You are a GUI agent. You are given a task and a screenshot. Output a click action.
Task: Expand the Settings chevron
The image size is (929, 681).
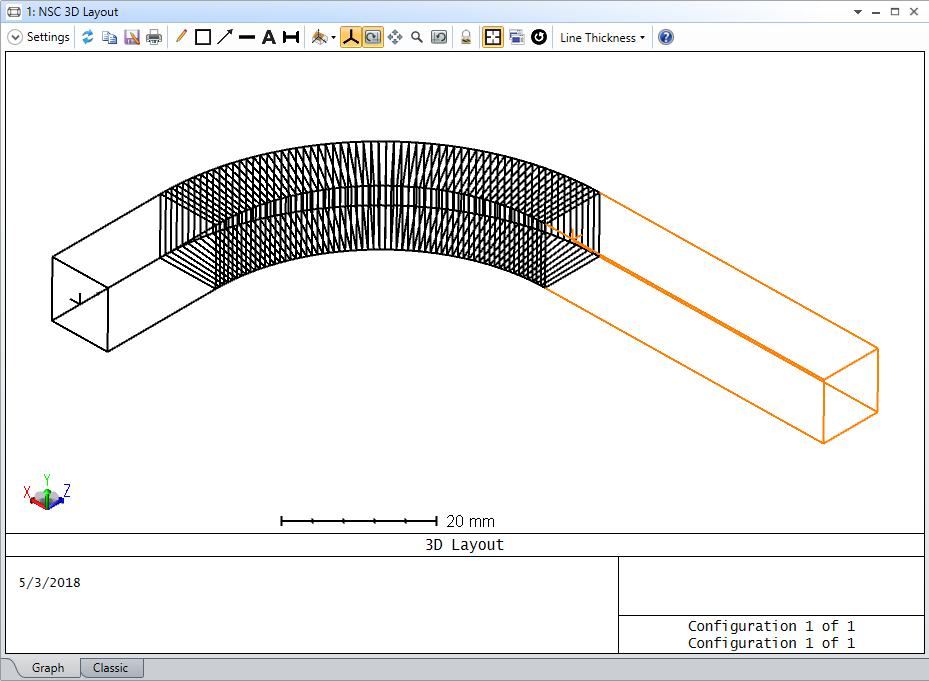pyautogui.click(x=15, y=37)
